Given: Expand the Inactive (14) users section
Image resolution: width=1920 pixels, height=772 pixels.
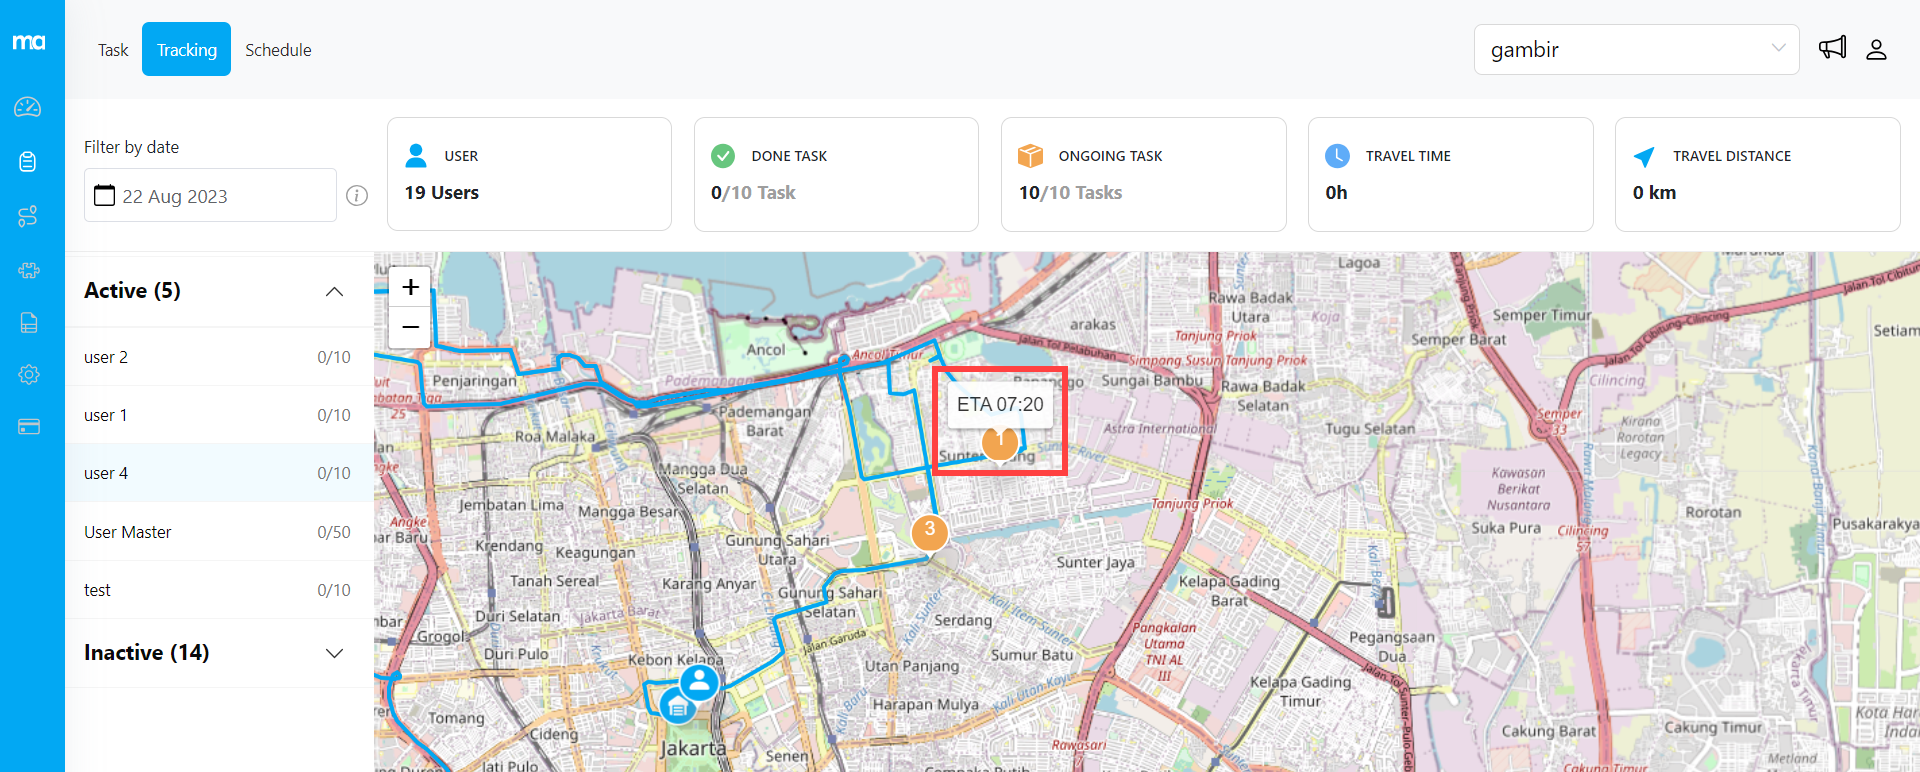Looking at the screenshot, I should [x=334, y=653].
